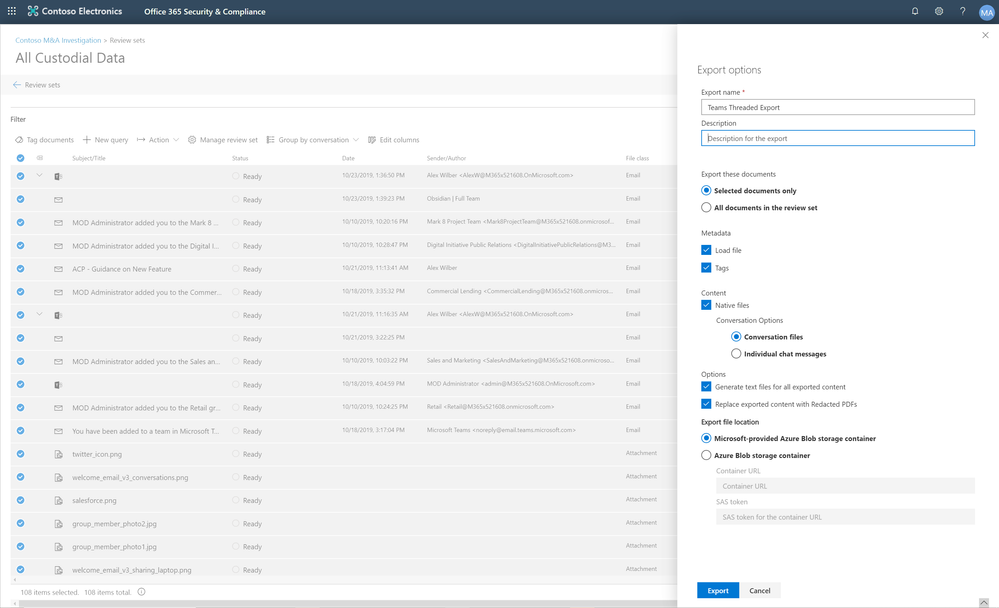This screenshot has width=999, height=608.
Task: Click the mail icon of the Obsidian Full Team row
Action: click(58, 199)
